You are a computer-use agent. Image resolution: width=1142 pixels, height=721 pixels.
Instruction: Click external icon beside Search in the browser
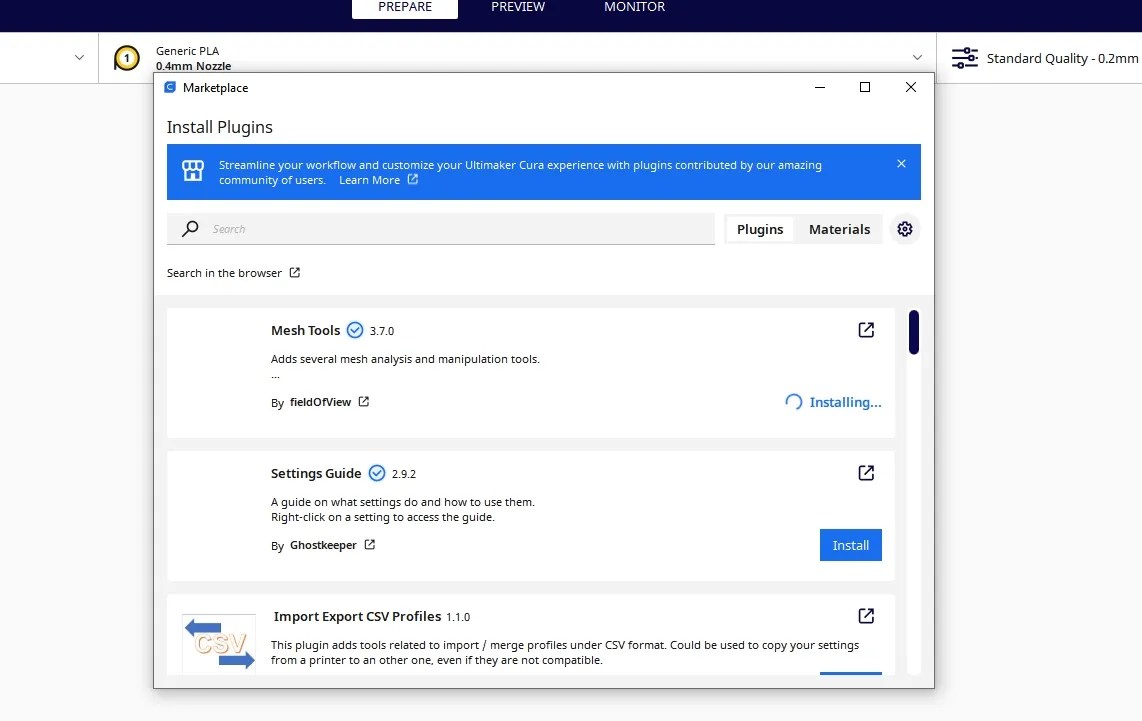click(294, 272)
